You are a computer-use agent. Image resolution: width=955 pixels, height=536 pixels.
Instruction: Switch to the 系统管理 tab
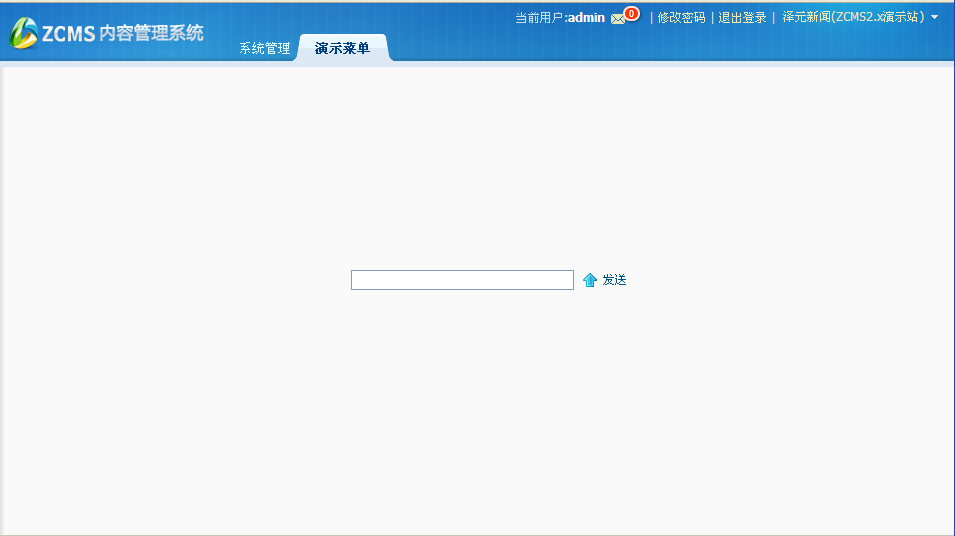[x=264, y=48]
